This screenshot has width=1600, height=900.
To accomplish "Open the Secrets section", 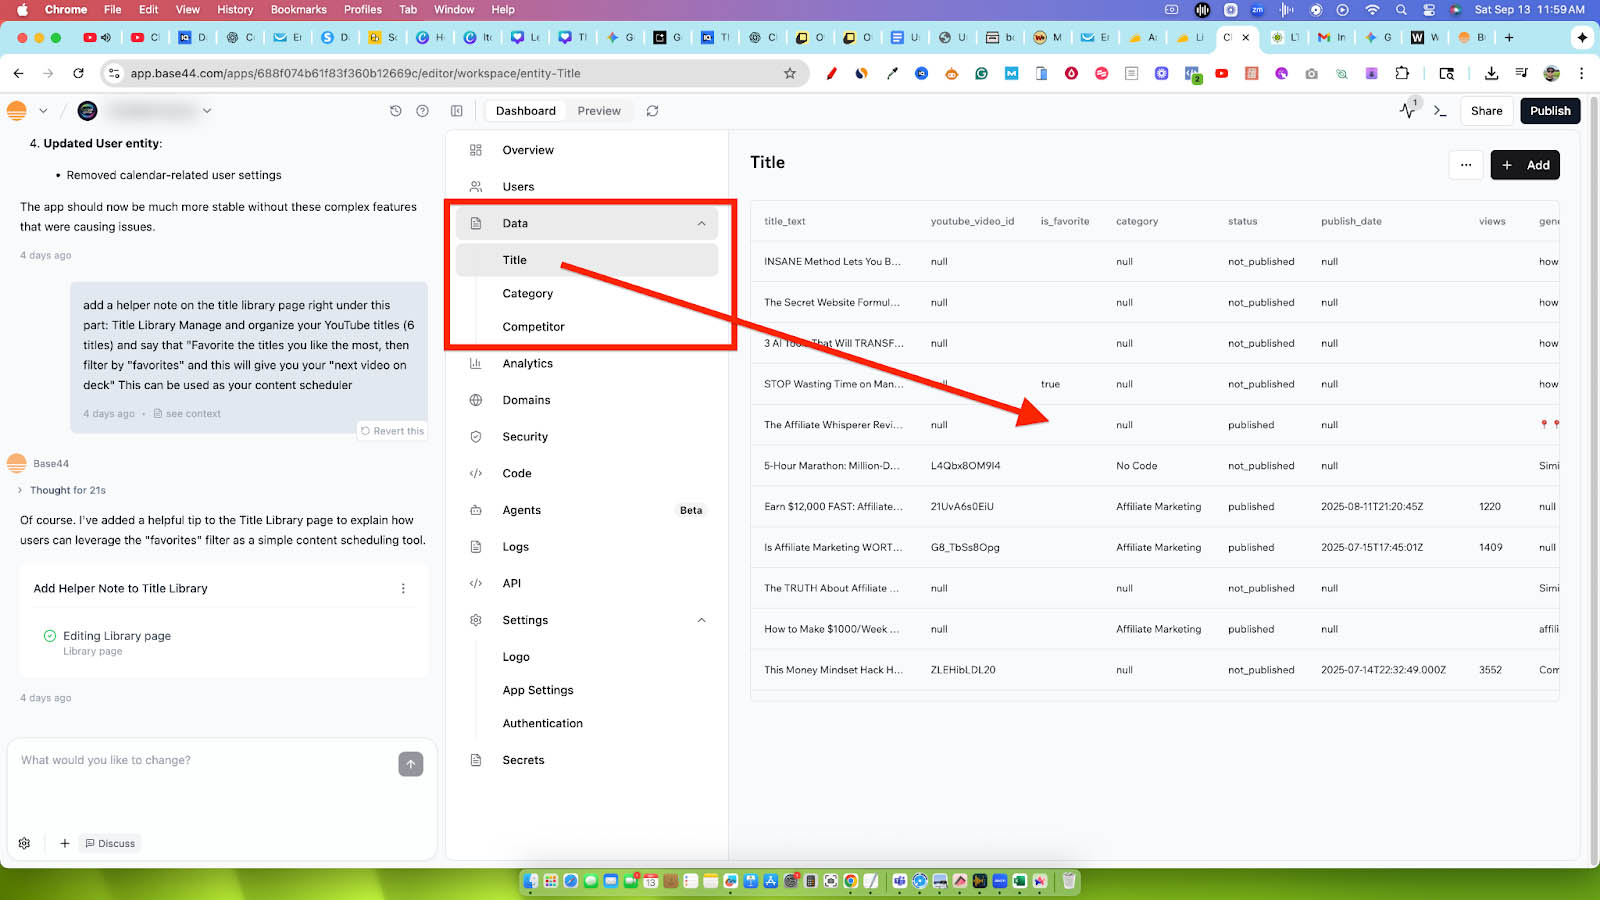I will (523, 760).
